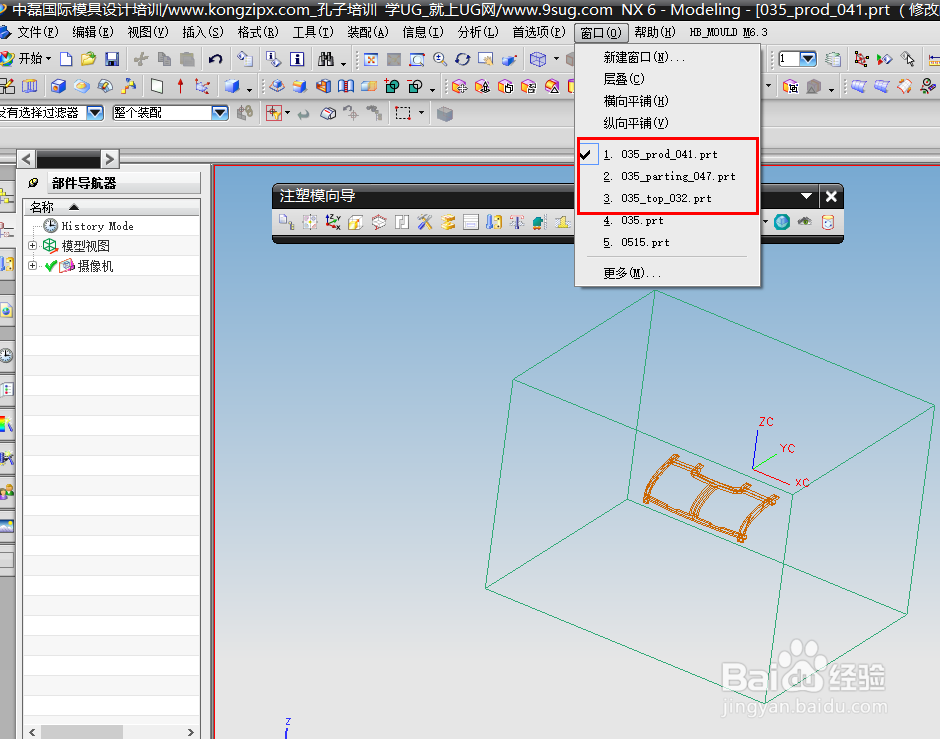
Task: Click the unite boolean icon with plus
Action: (x=392, y=86)
